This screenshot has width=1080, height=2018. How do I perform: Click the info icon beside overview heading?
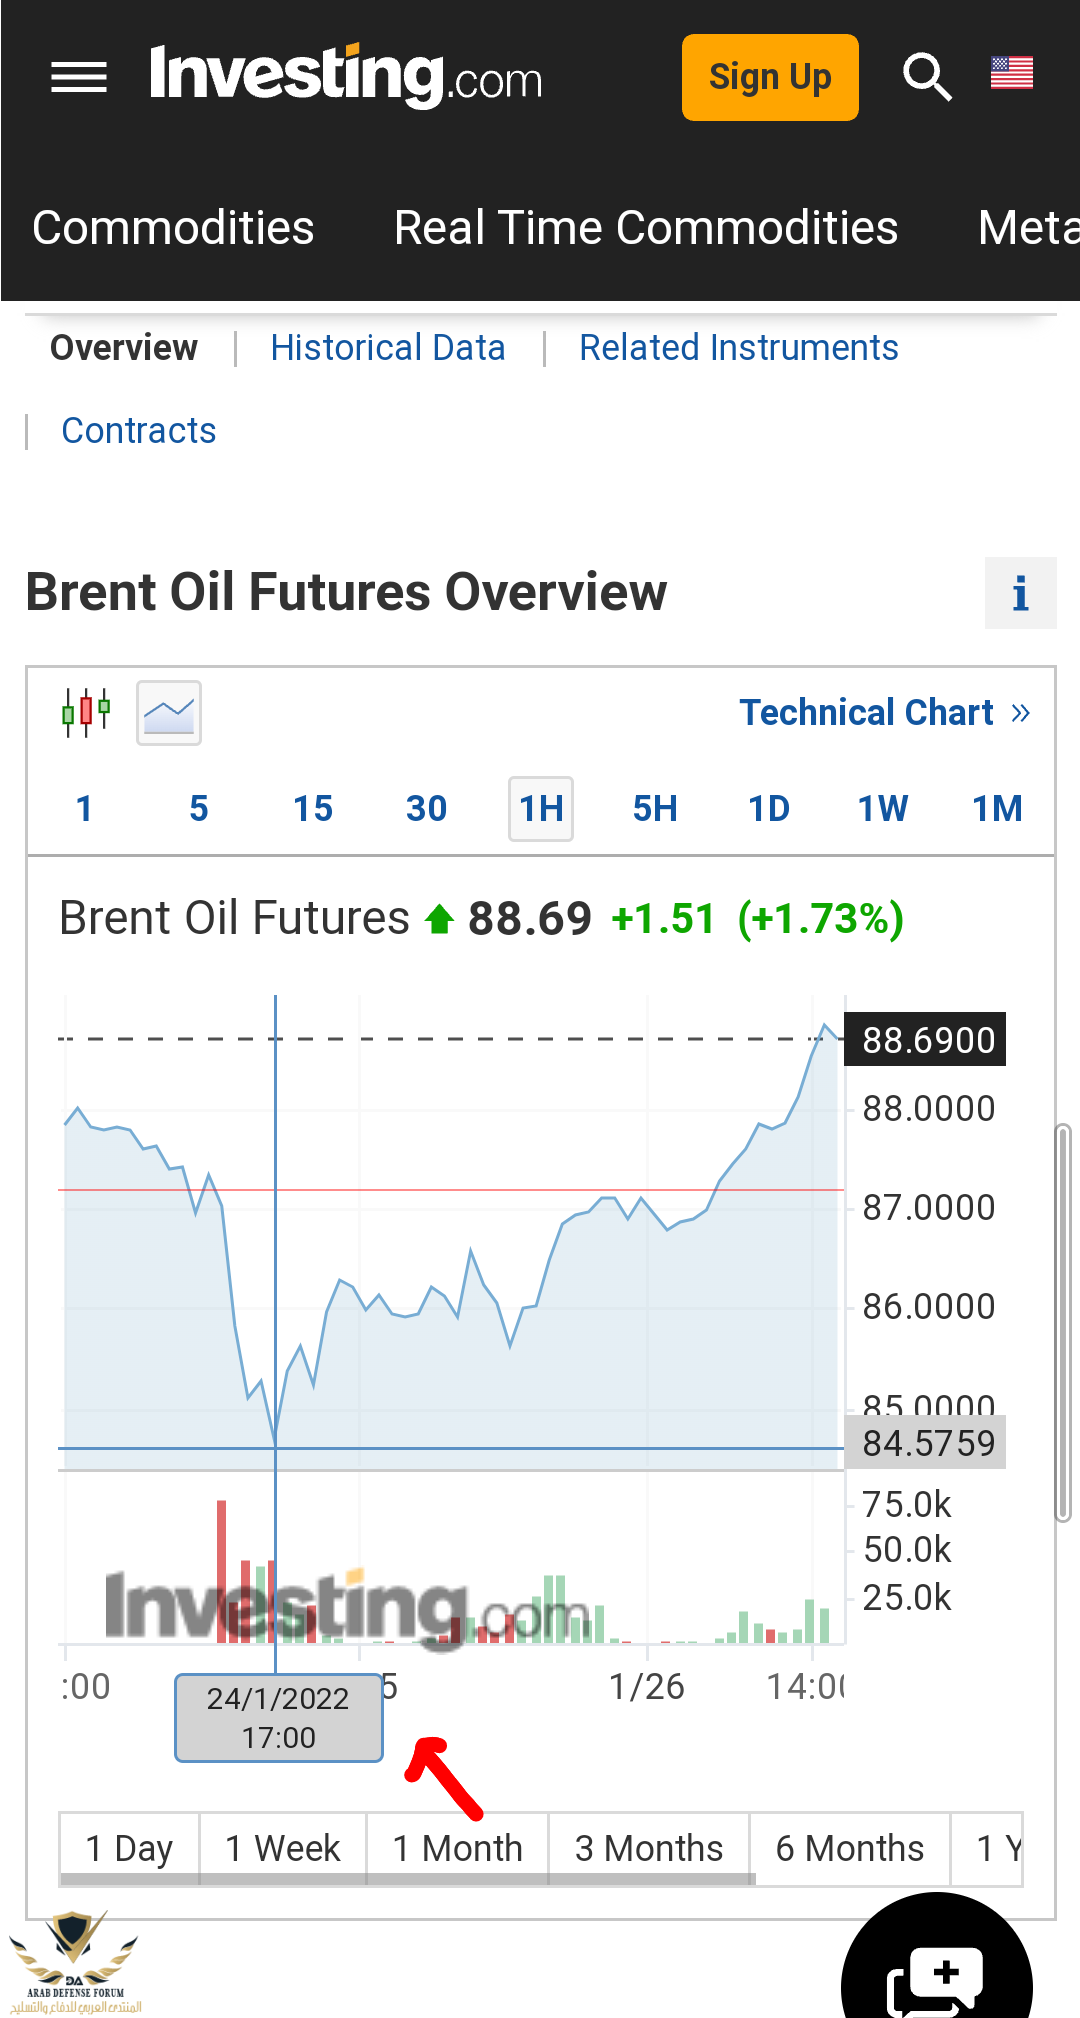[x=1020, y=593]
